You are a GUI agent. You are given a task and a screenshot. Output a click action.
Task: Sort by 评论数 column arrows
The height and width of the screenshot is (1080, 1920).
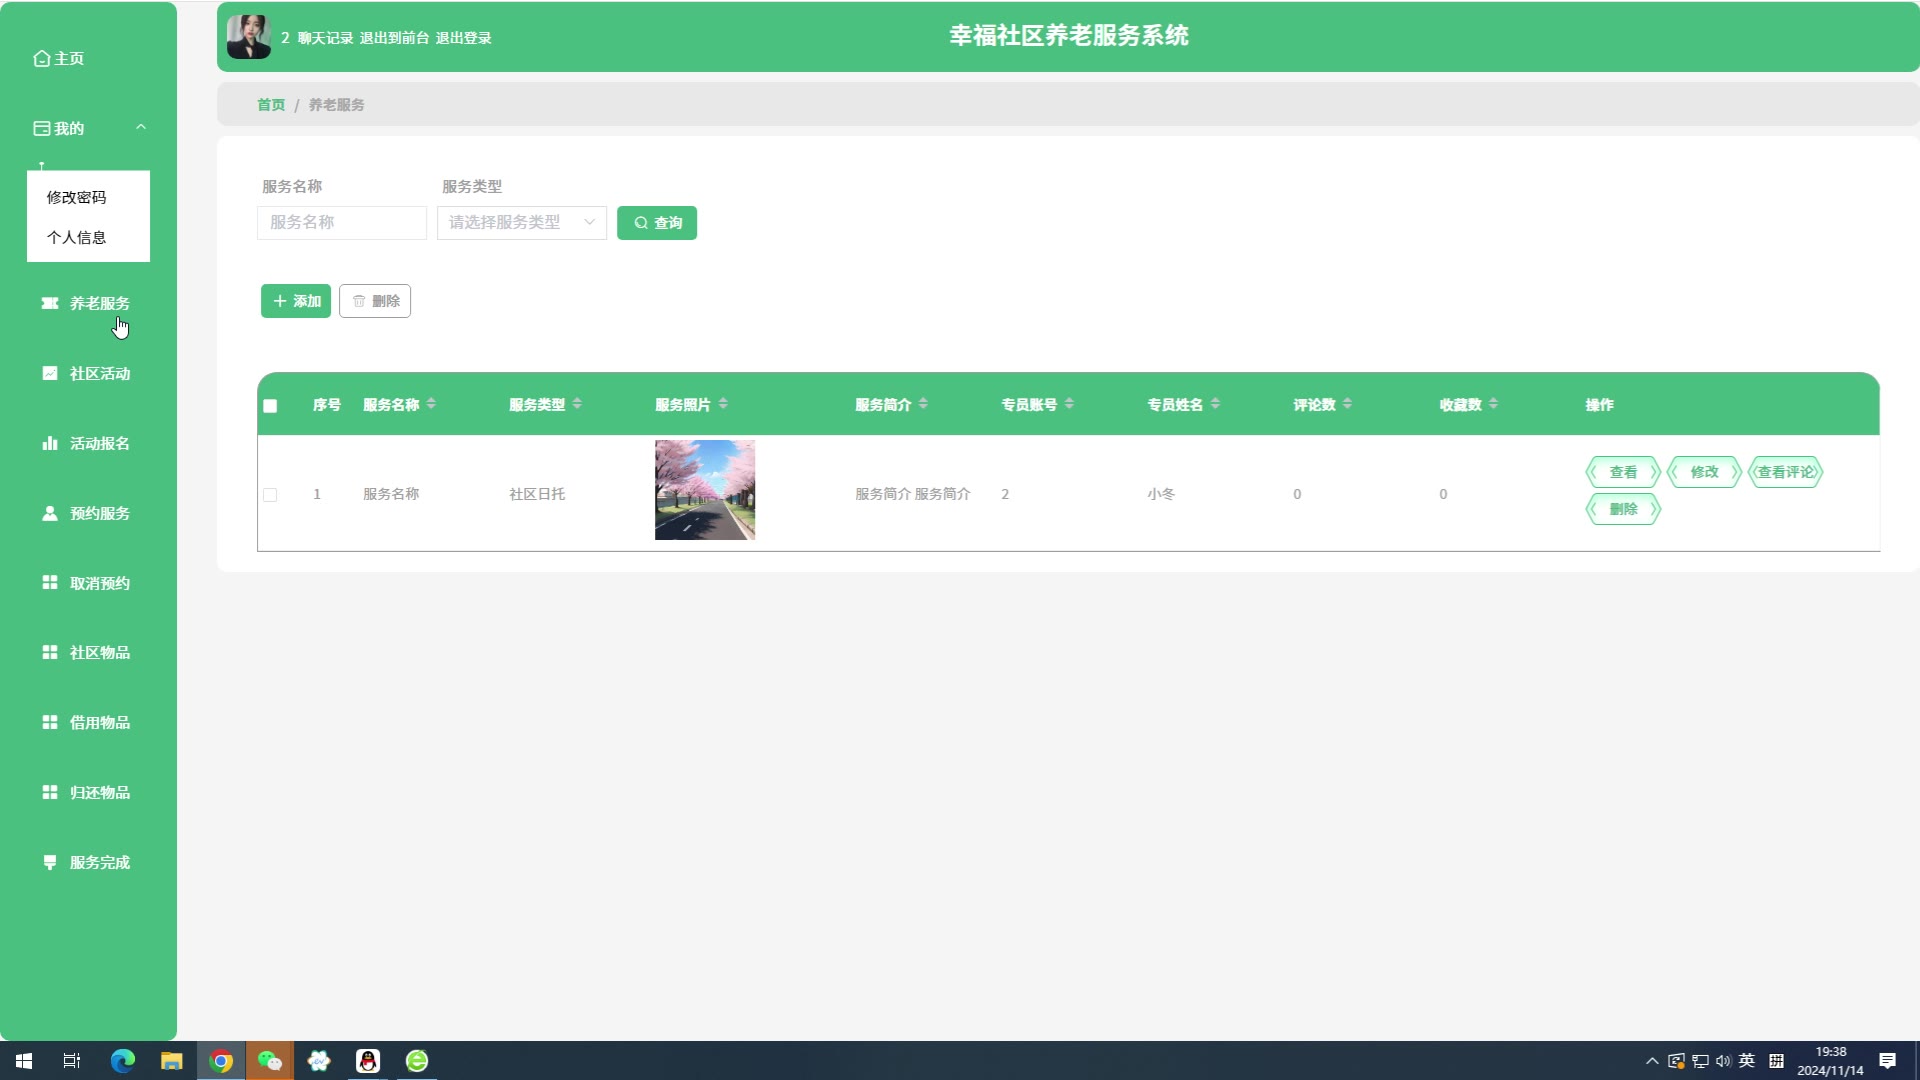tap(1347, 404)
